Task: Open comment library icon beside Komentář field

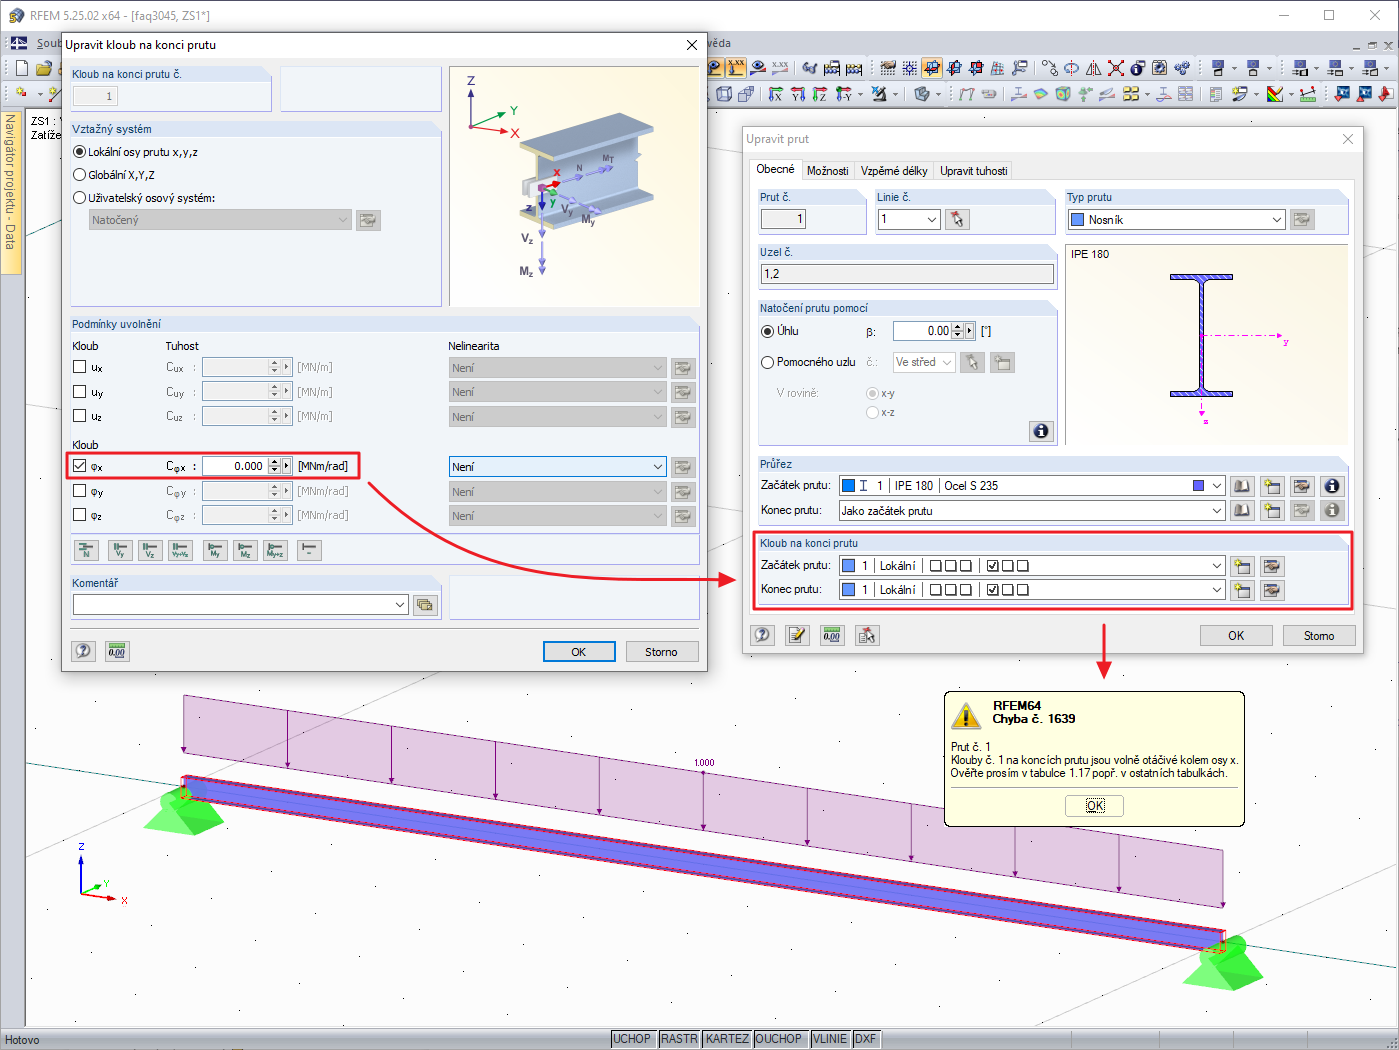Action: (x=426, y=605)
